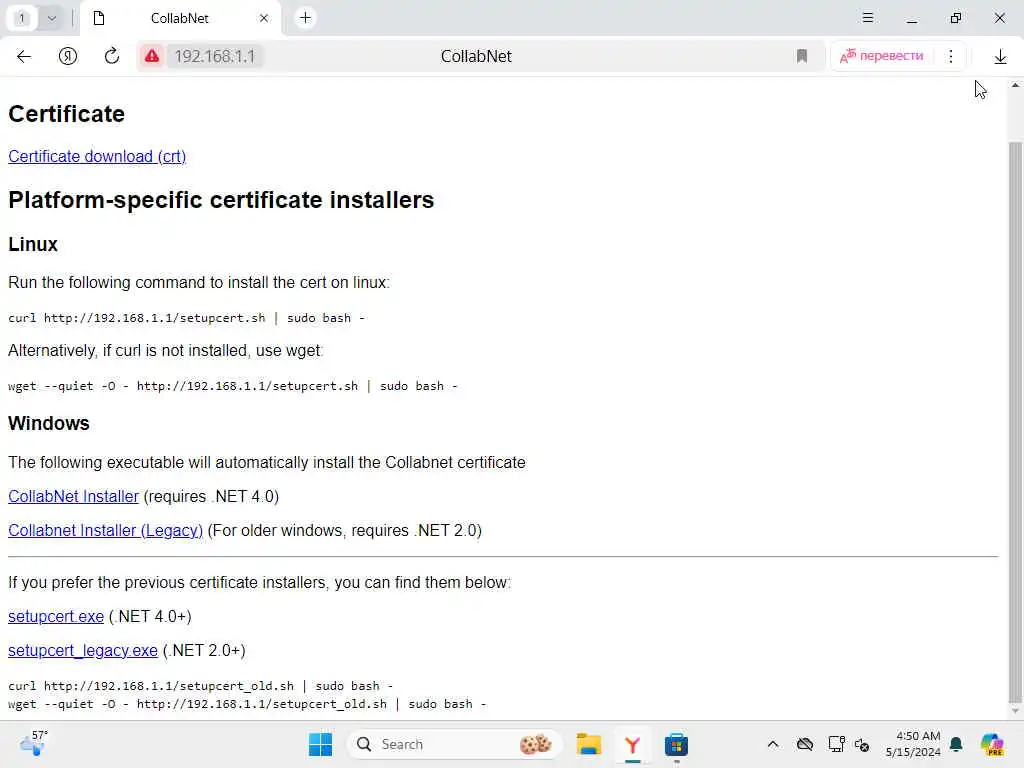Restore down the browser window
This screenshot has height=768, width=1024.
[955, 18]
